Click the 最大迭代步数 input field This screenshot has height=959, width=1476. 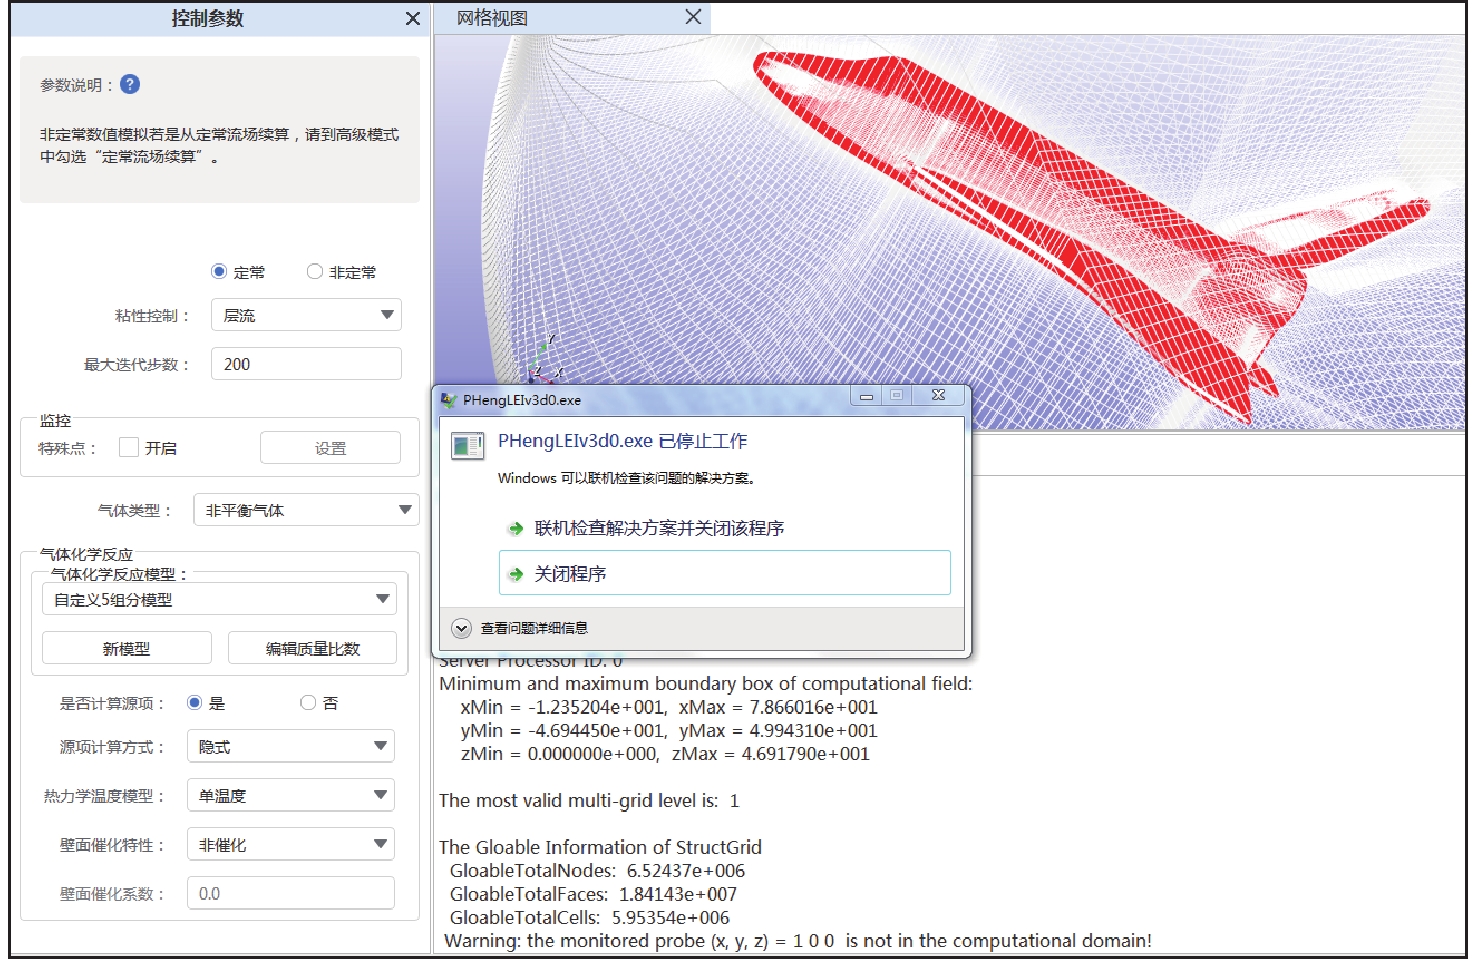(x=306, y=364)
